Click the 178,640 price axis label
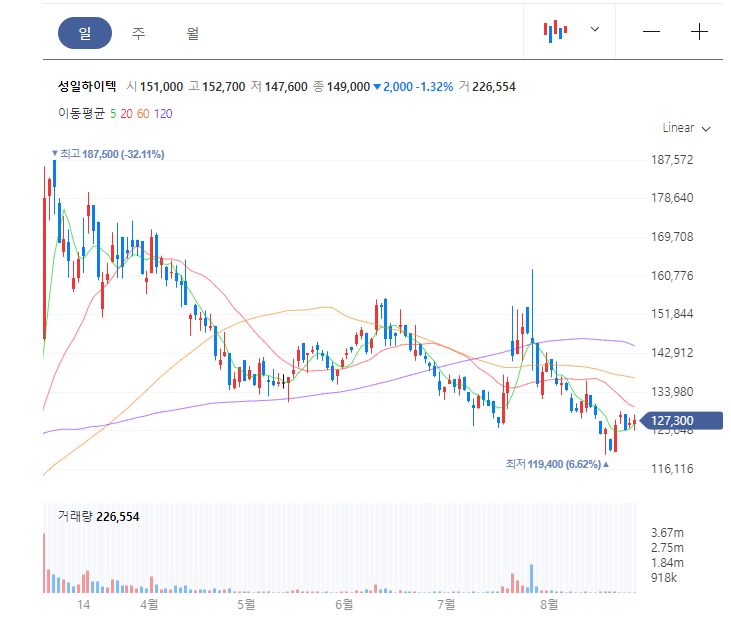This screenshot has width=731, height=640. point(672,198)
